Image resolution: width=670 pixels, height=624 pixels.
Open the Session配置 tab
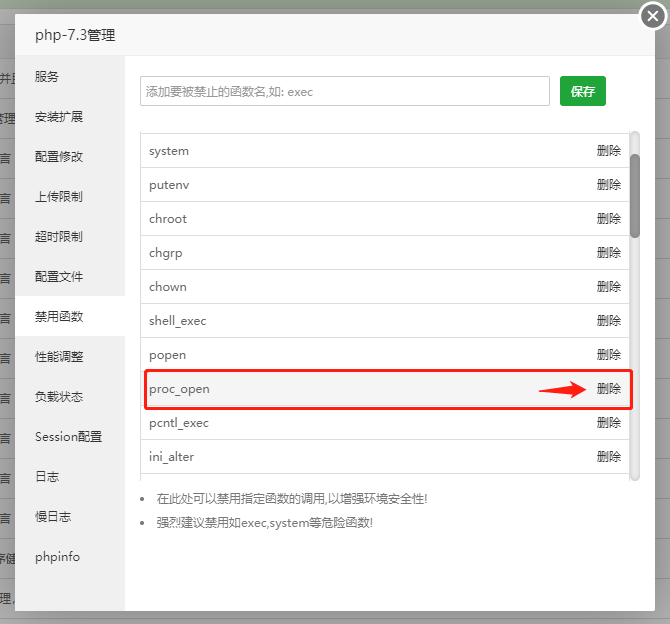click(68, 436)
